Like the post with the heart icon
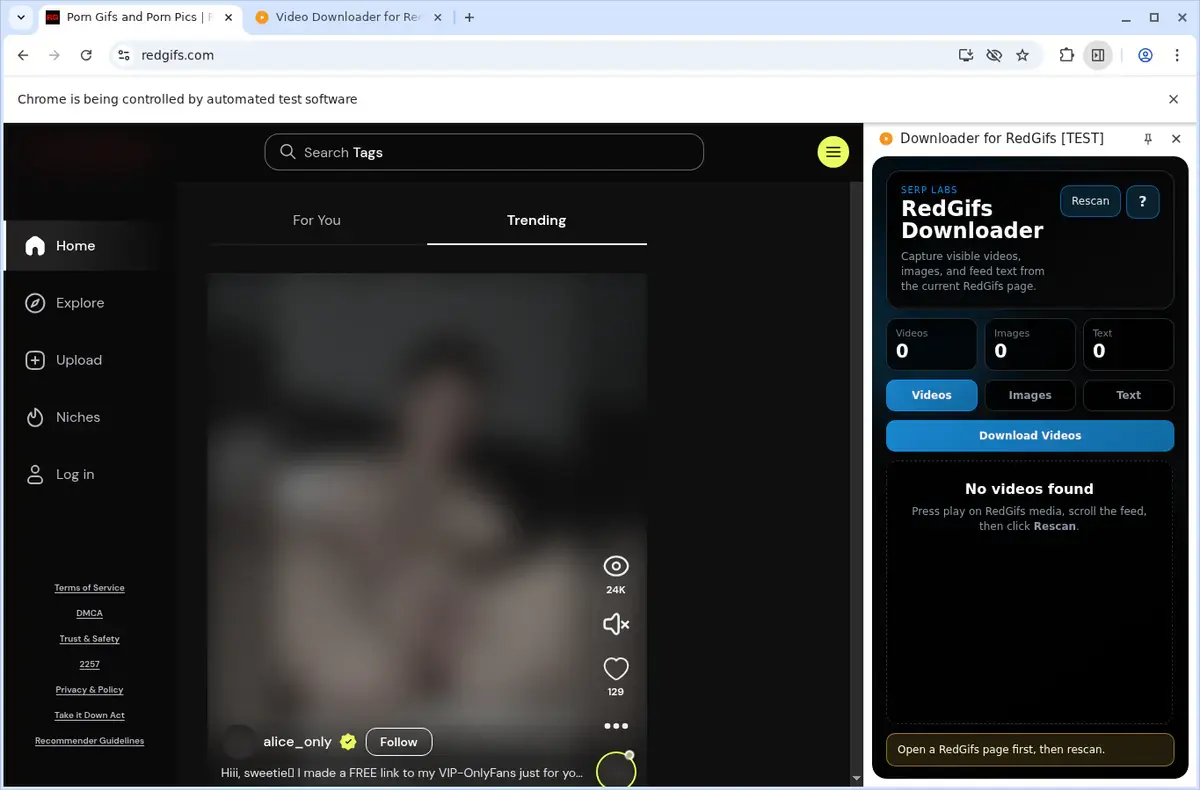The width and height of the screenshot is (1200, 790). point(616,668)
